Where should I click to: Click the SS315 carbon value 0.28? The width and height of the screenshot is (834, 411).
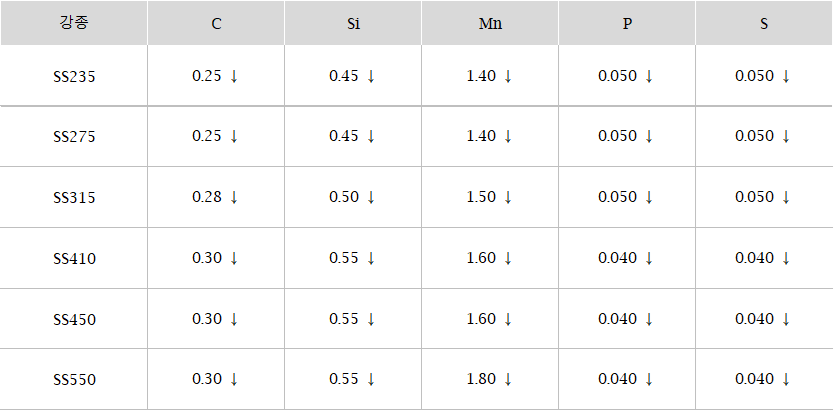coord(206,197)
